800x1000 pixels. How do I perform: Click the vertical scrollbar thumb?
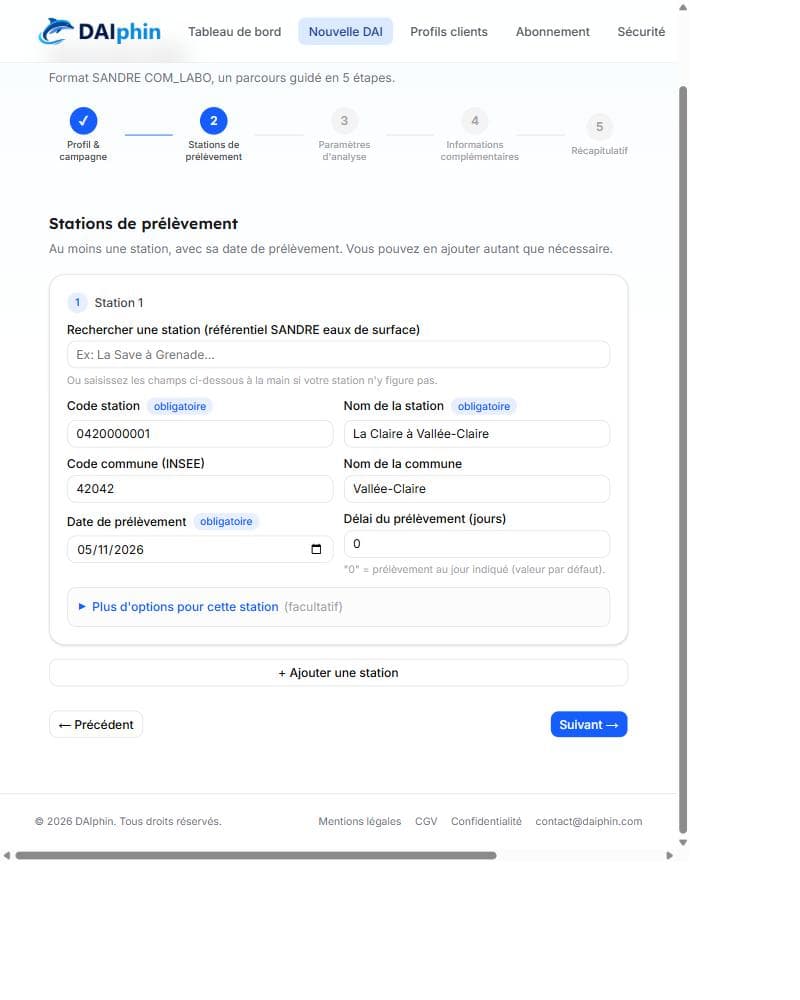coord(683,459)
